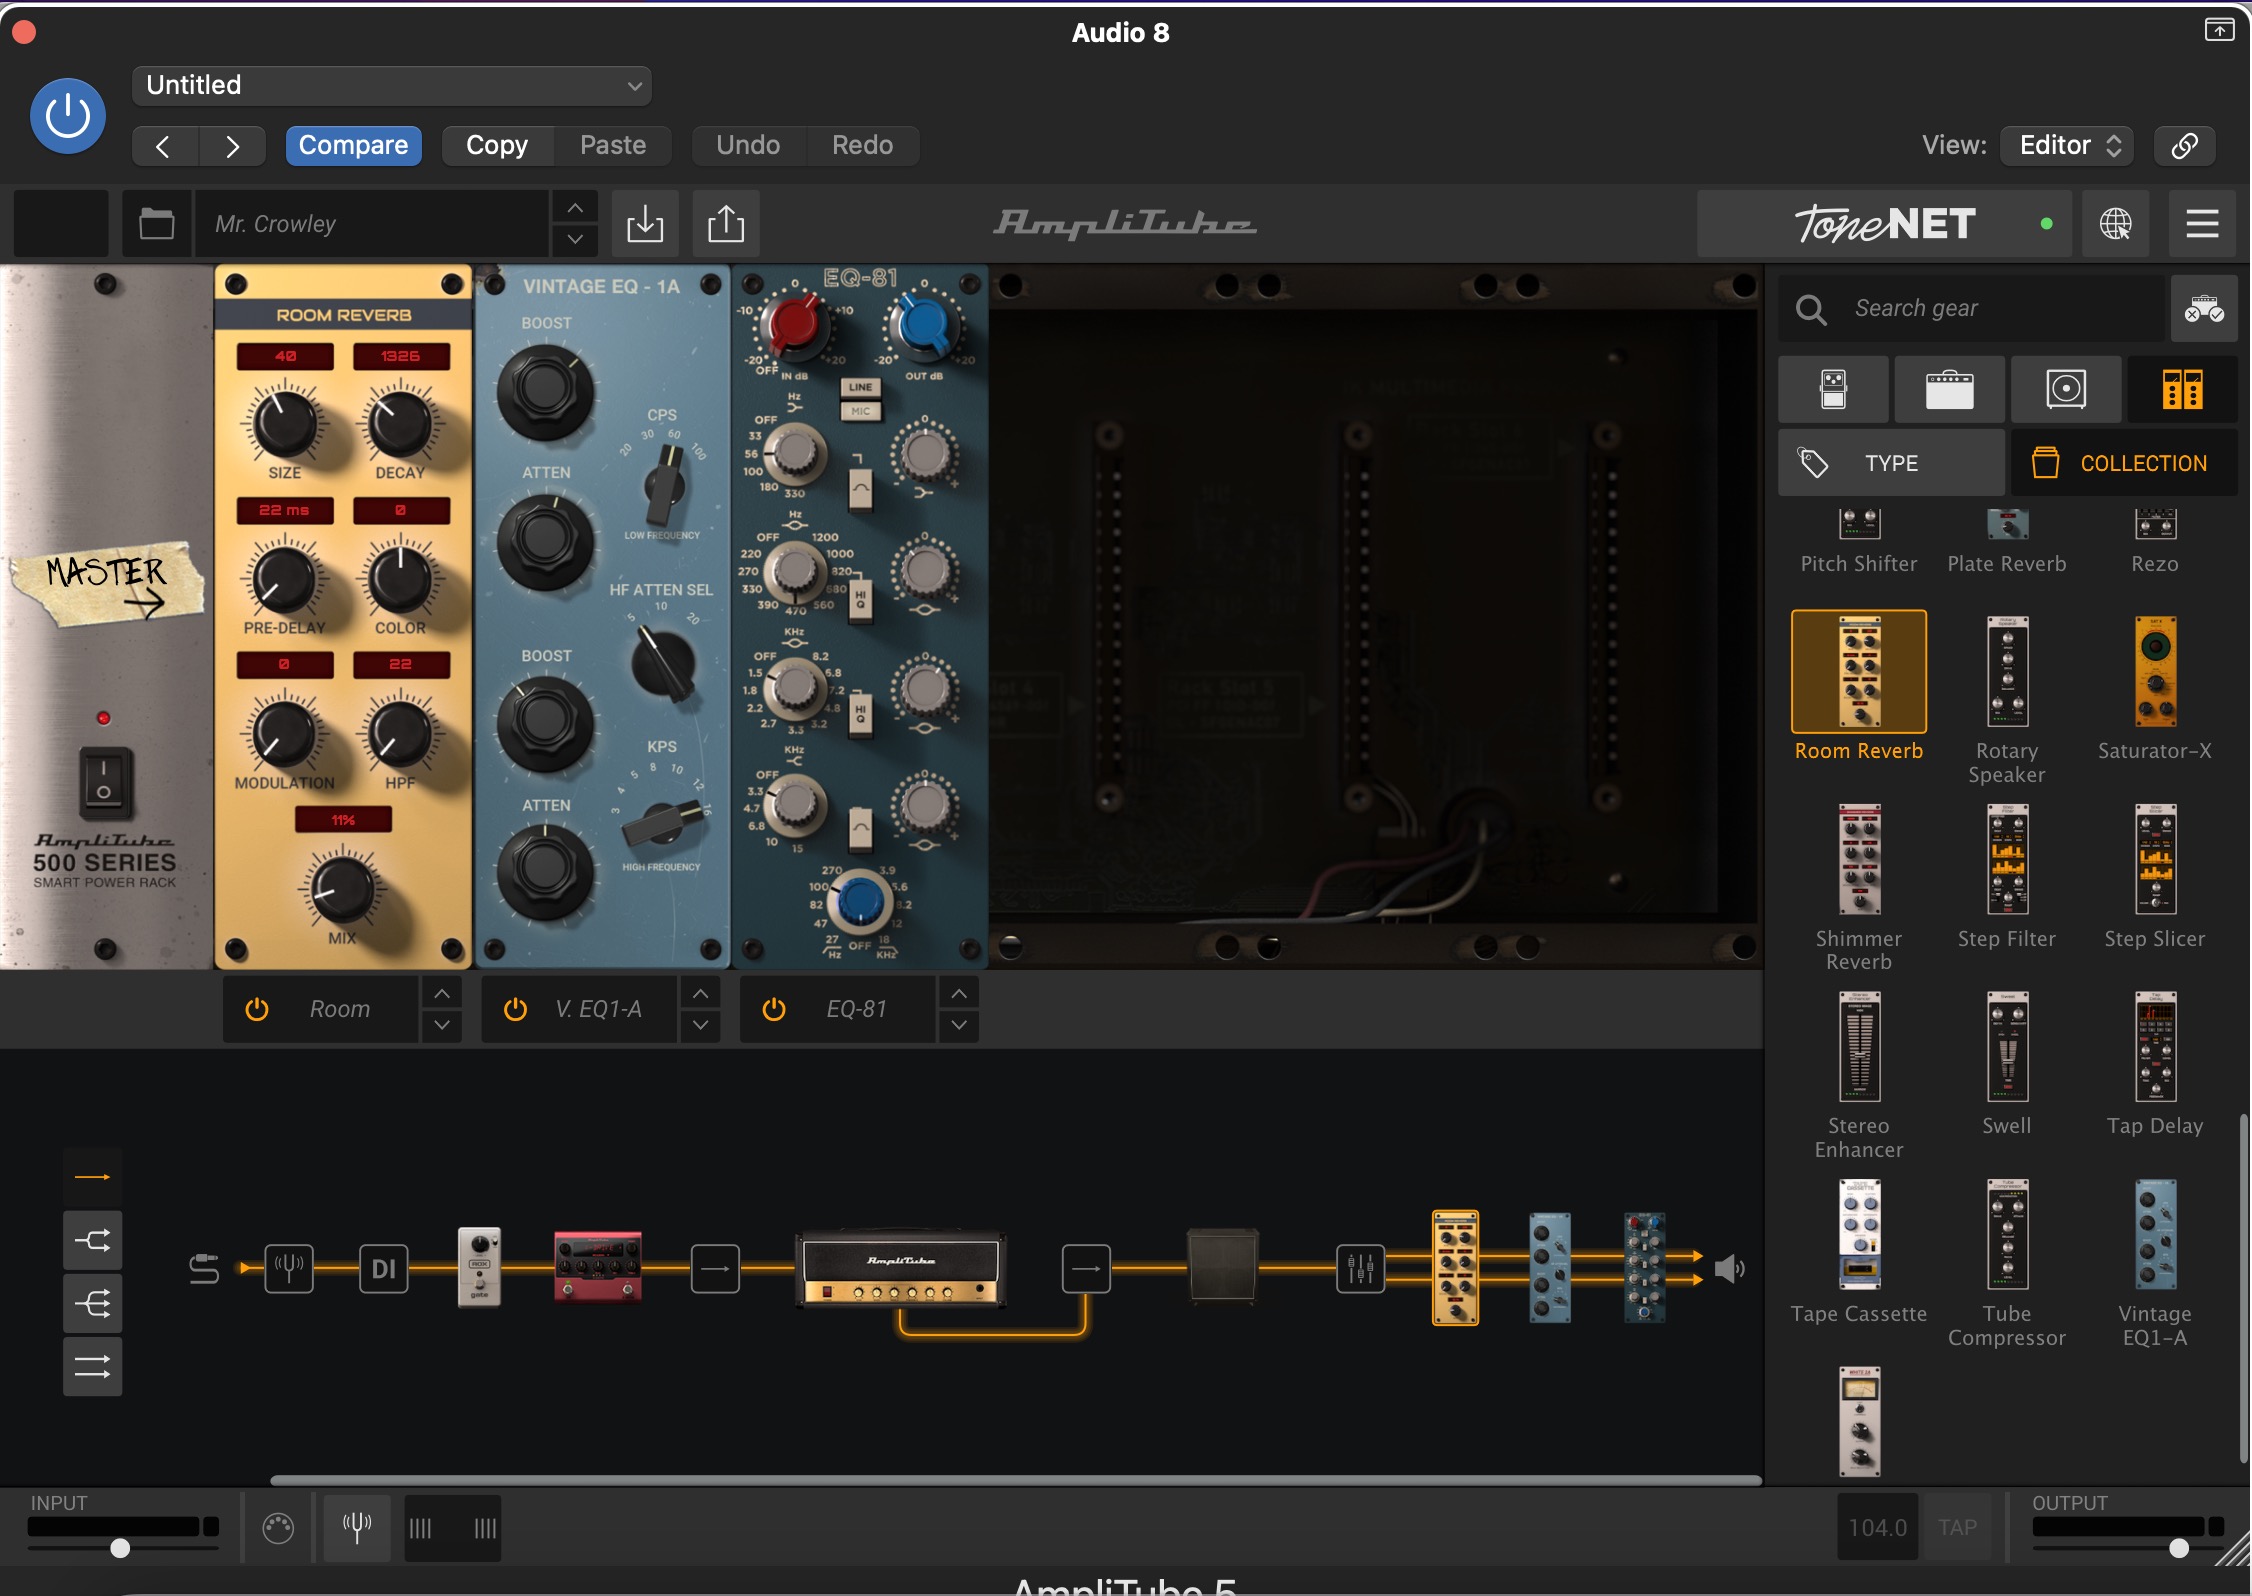
Task: Save preset with download icon
Action: pos(645,224)
